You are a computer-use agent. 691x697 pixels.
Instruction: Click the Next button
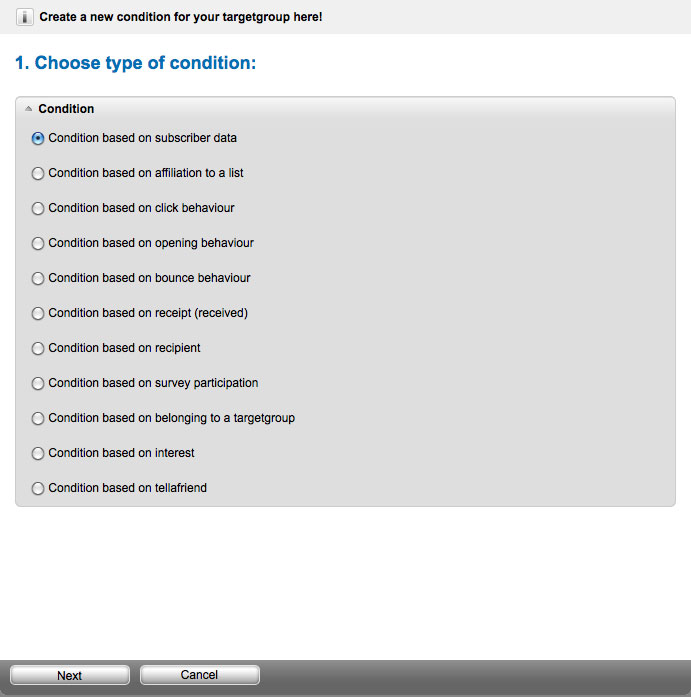click(x=70, y=675)
